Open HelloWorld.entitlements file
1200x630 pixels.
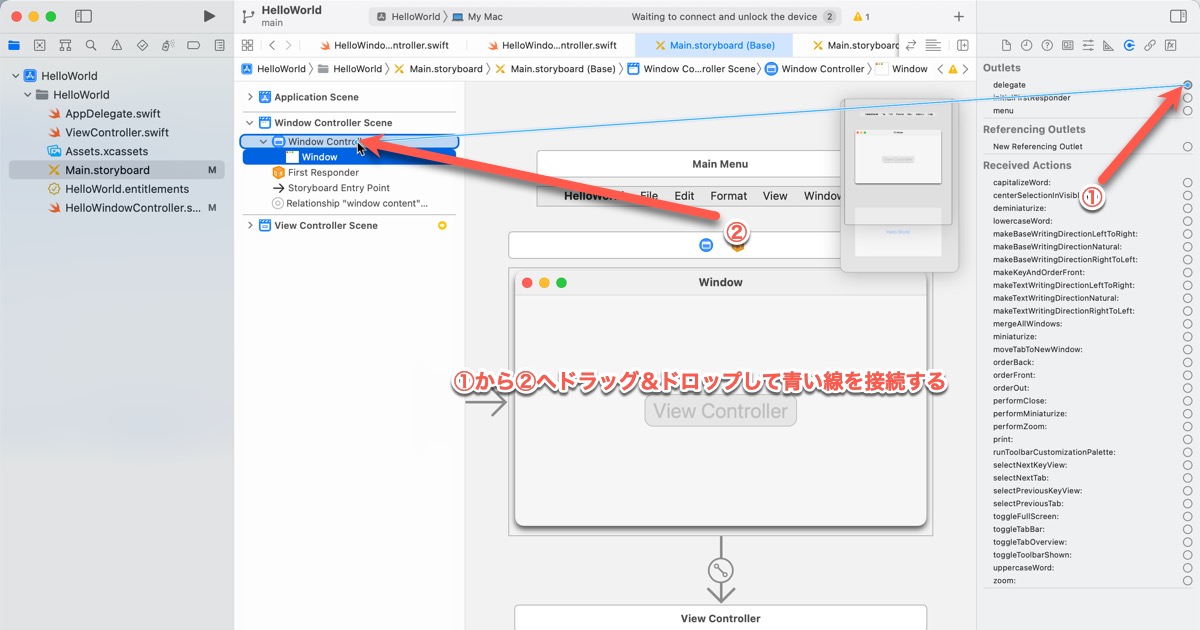(x=127, y=189)
